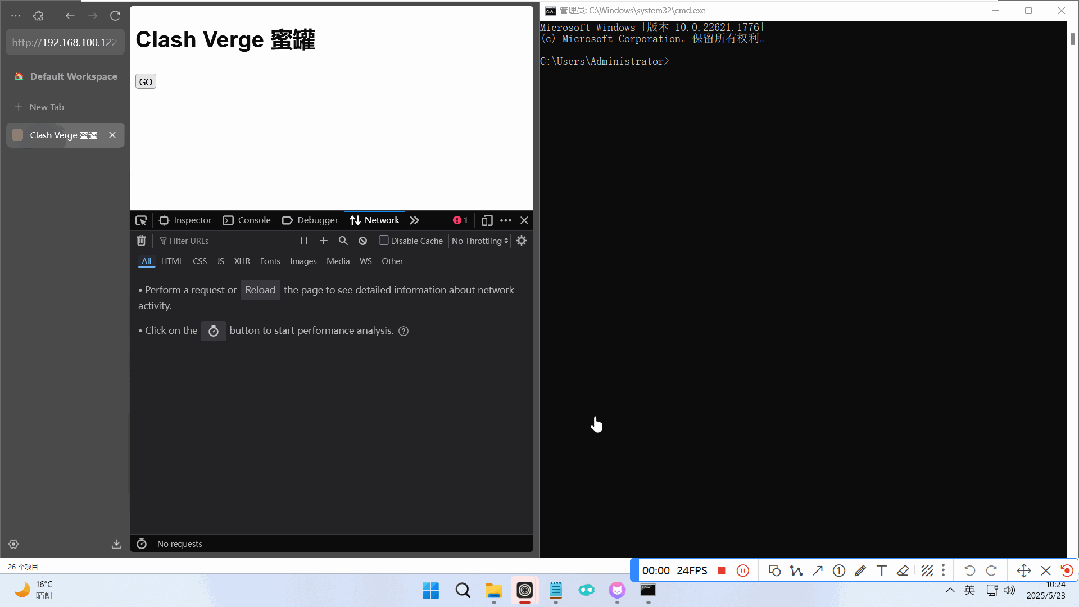1079x607 pixels.
Task: Open a New Tab in sidebar
Action: click(x=47, y=107)
